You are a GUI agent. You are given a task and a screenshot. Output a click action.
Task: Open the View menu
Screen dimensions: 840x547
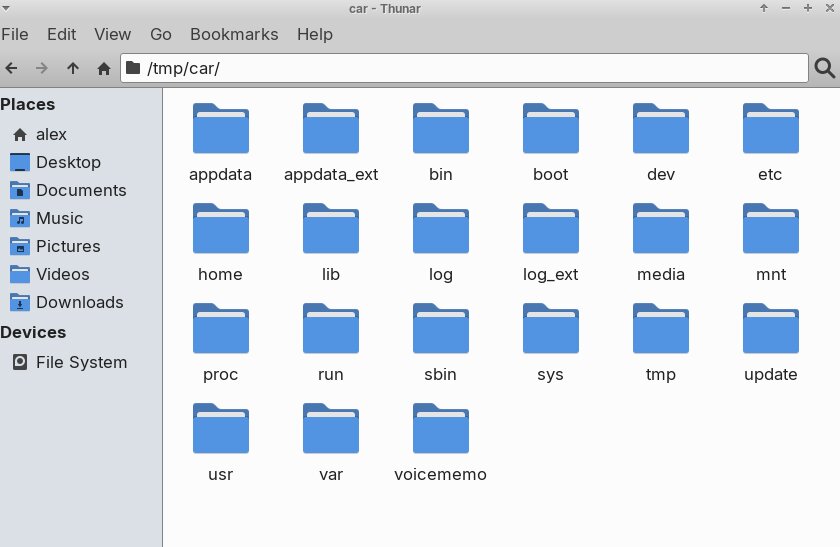113,34
